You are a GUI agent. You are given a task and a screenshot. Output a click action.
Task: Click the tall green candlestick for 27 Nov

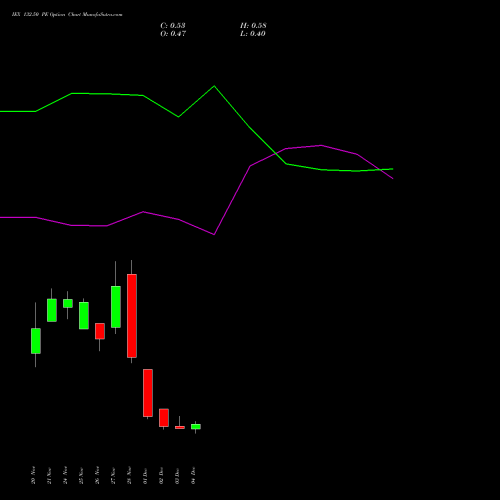coord(116,307)
